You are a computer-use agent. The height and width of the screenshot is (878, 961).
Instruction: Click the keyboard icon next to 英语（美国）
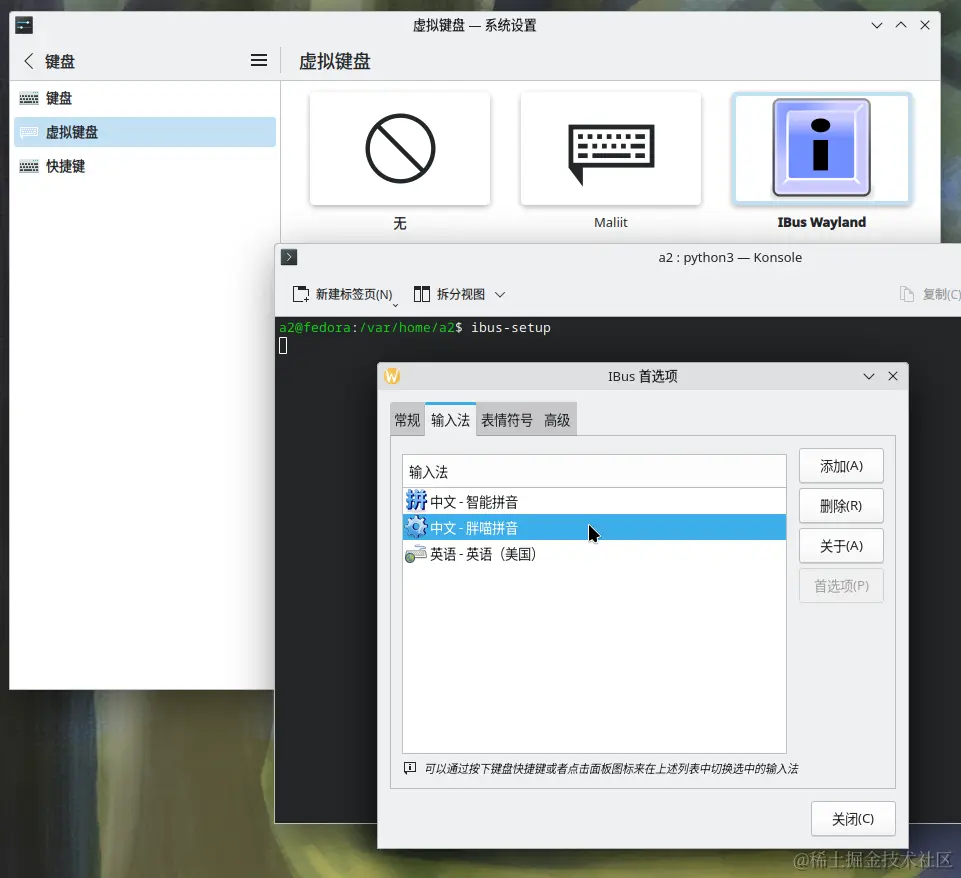tap(416, 554)
